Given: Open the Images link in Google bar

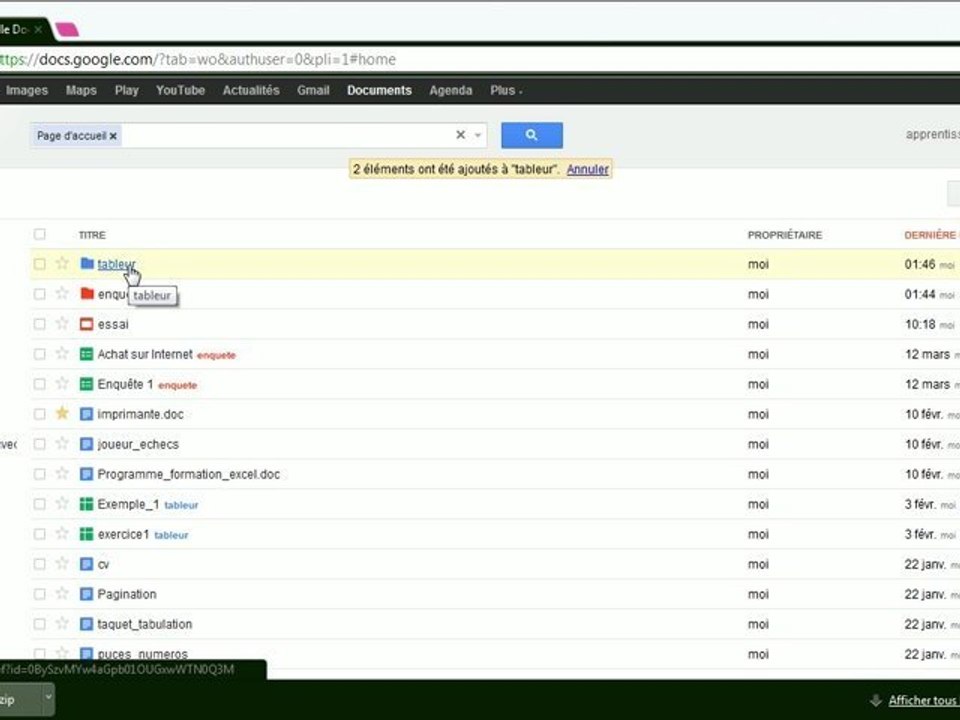Looking at the screenshot, I should (26, 91).
